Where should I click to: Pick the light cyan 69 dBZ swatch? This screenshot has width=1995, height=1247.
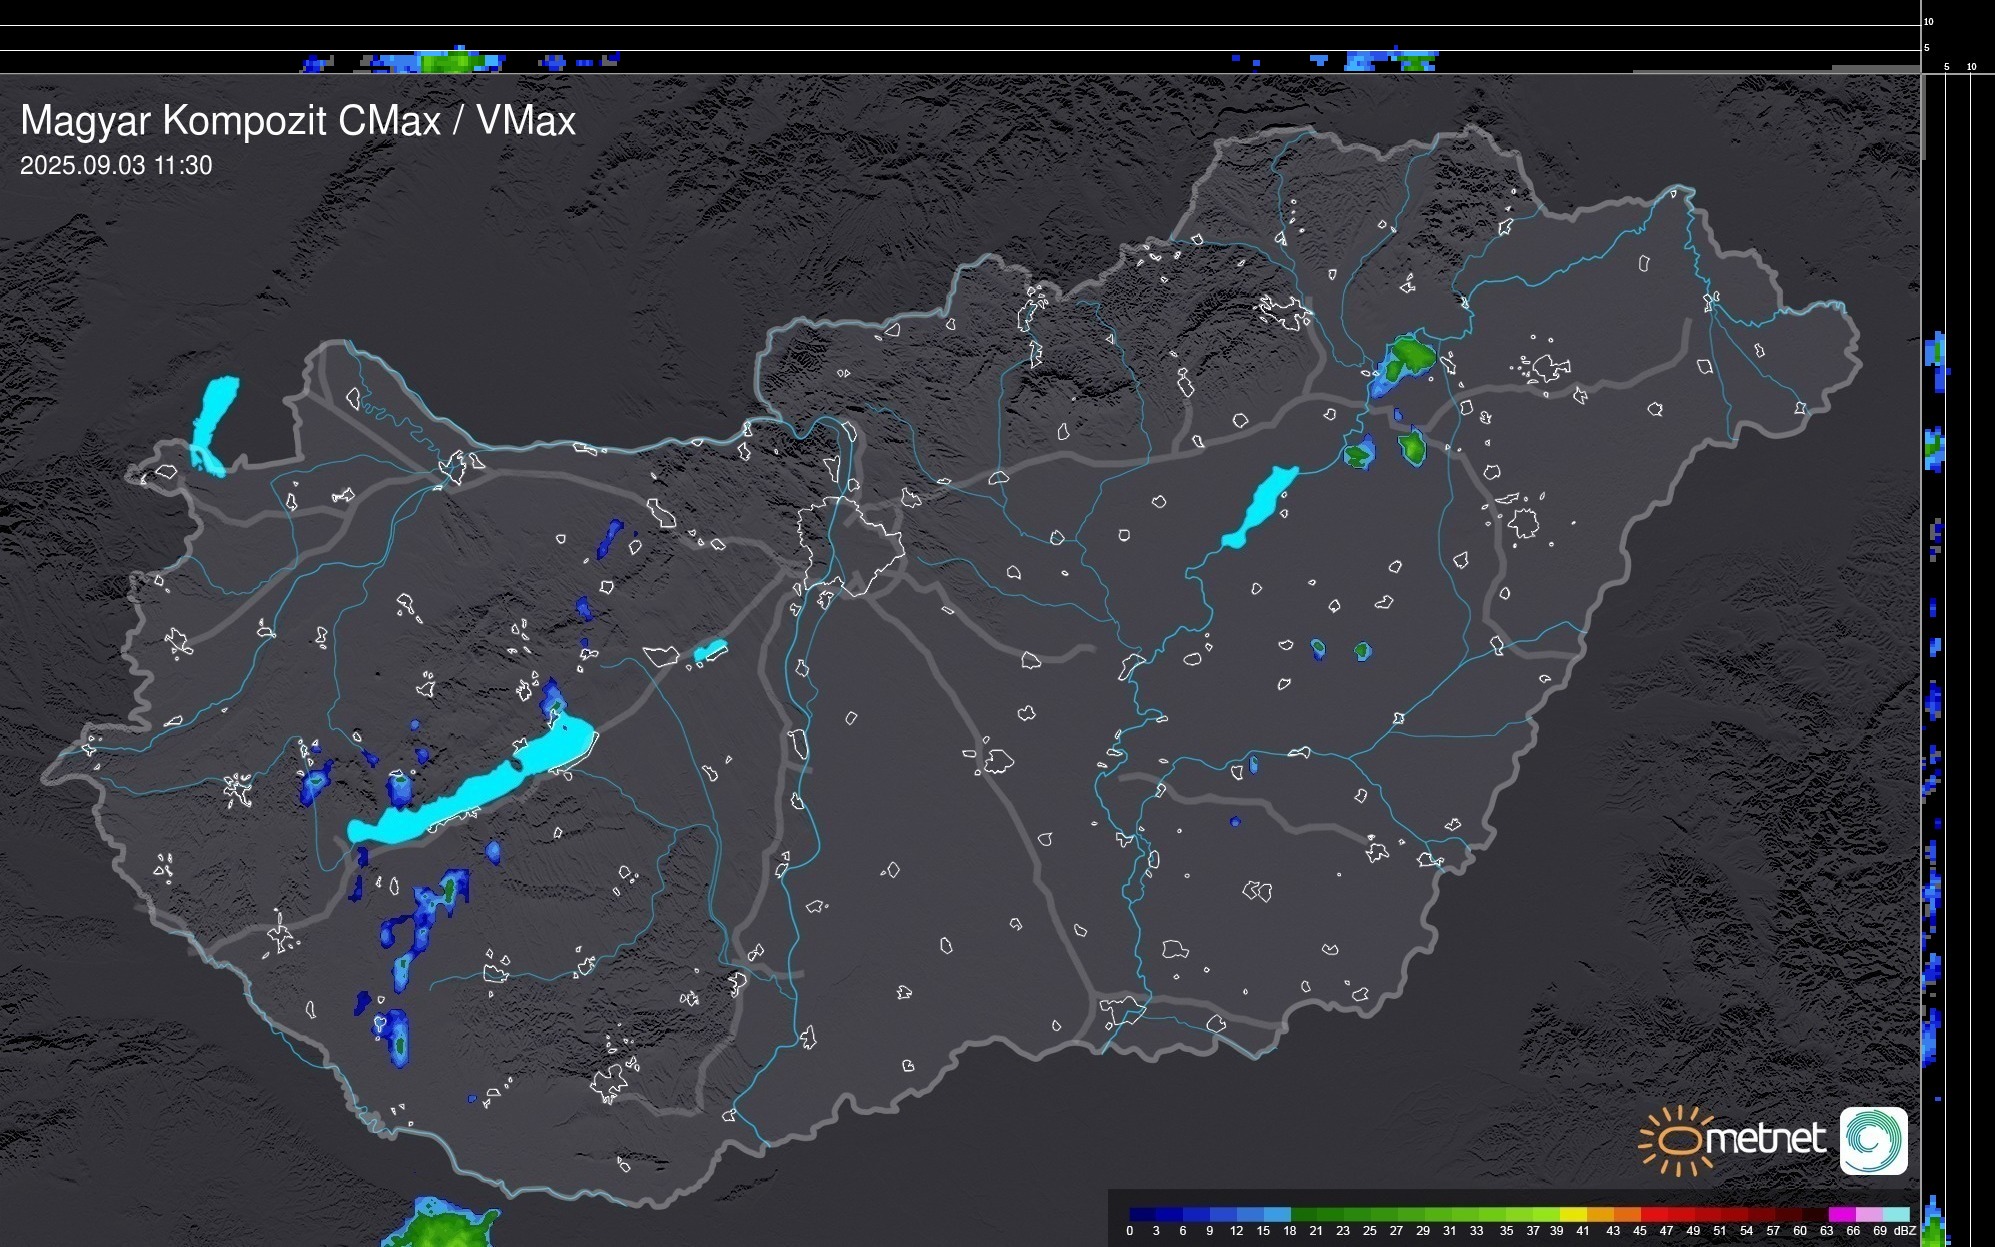tap(1896, 1214)
